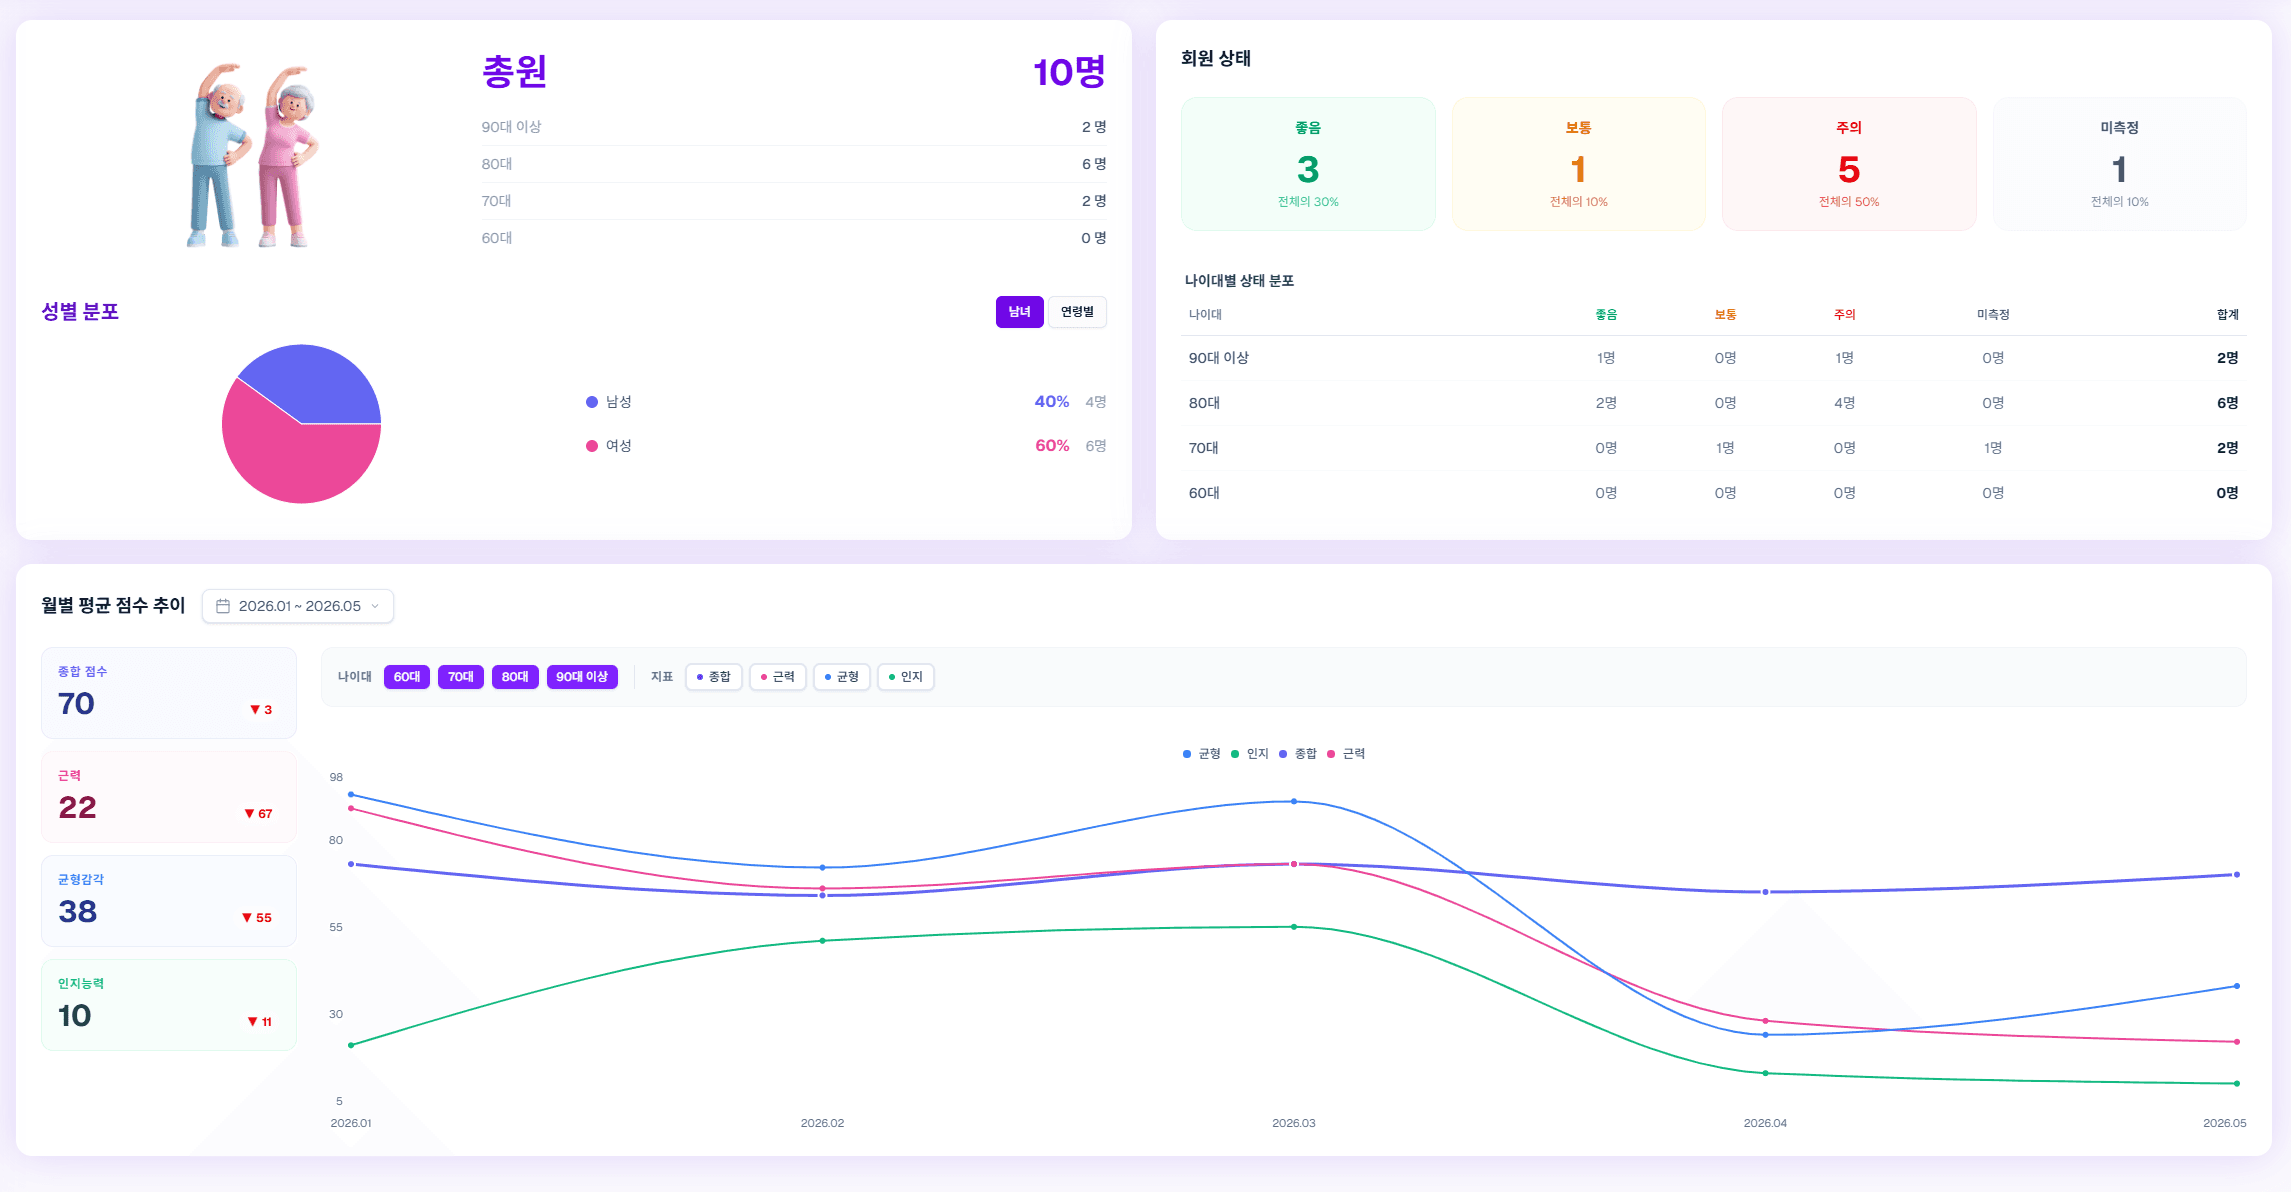Click the calendar icon in date range

pos(223,606)
